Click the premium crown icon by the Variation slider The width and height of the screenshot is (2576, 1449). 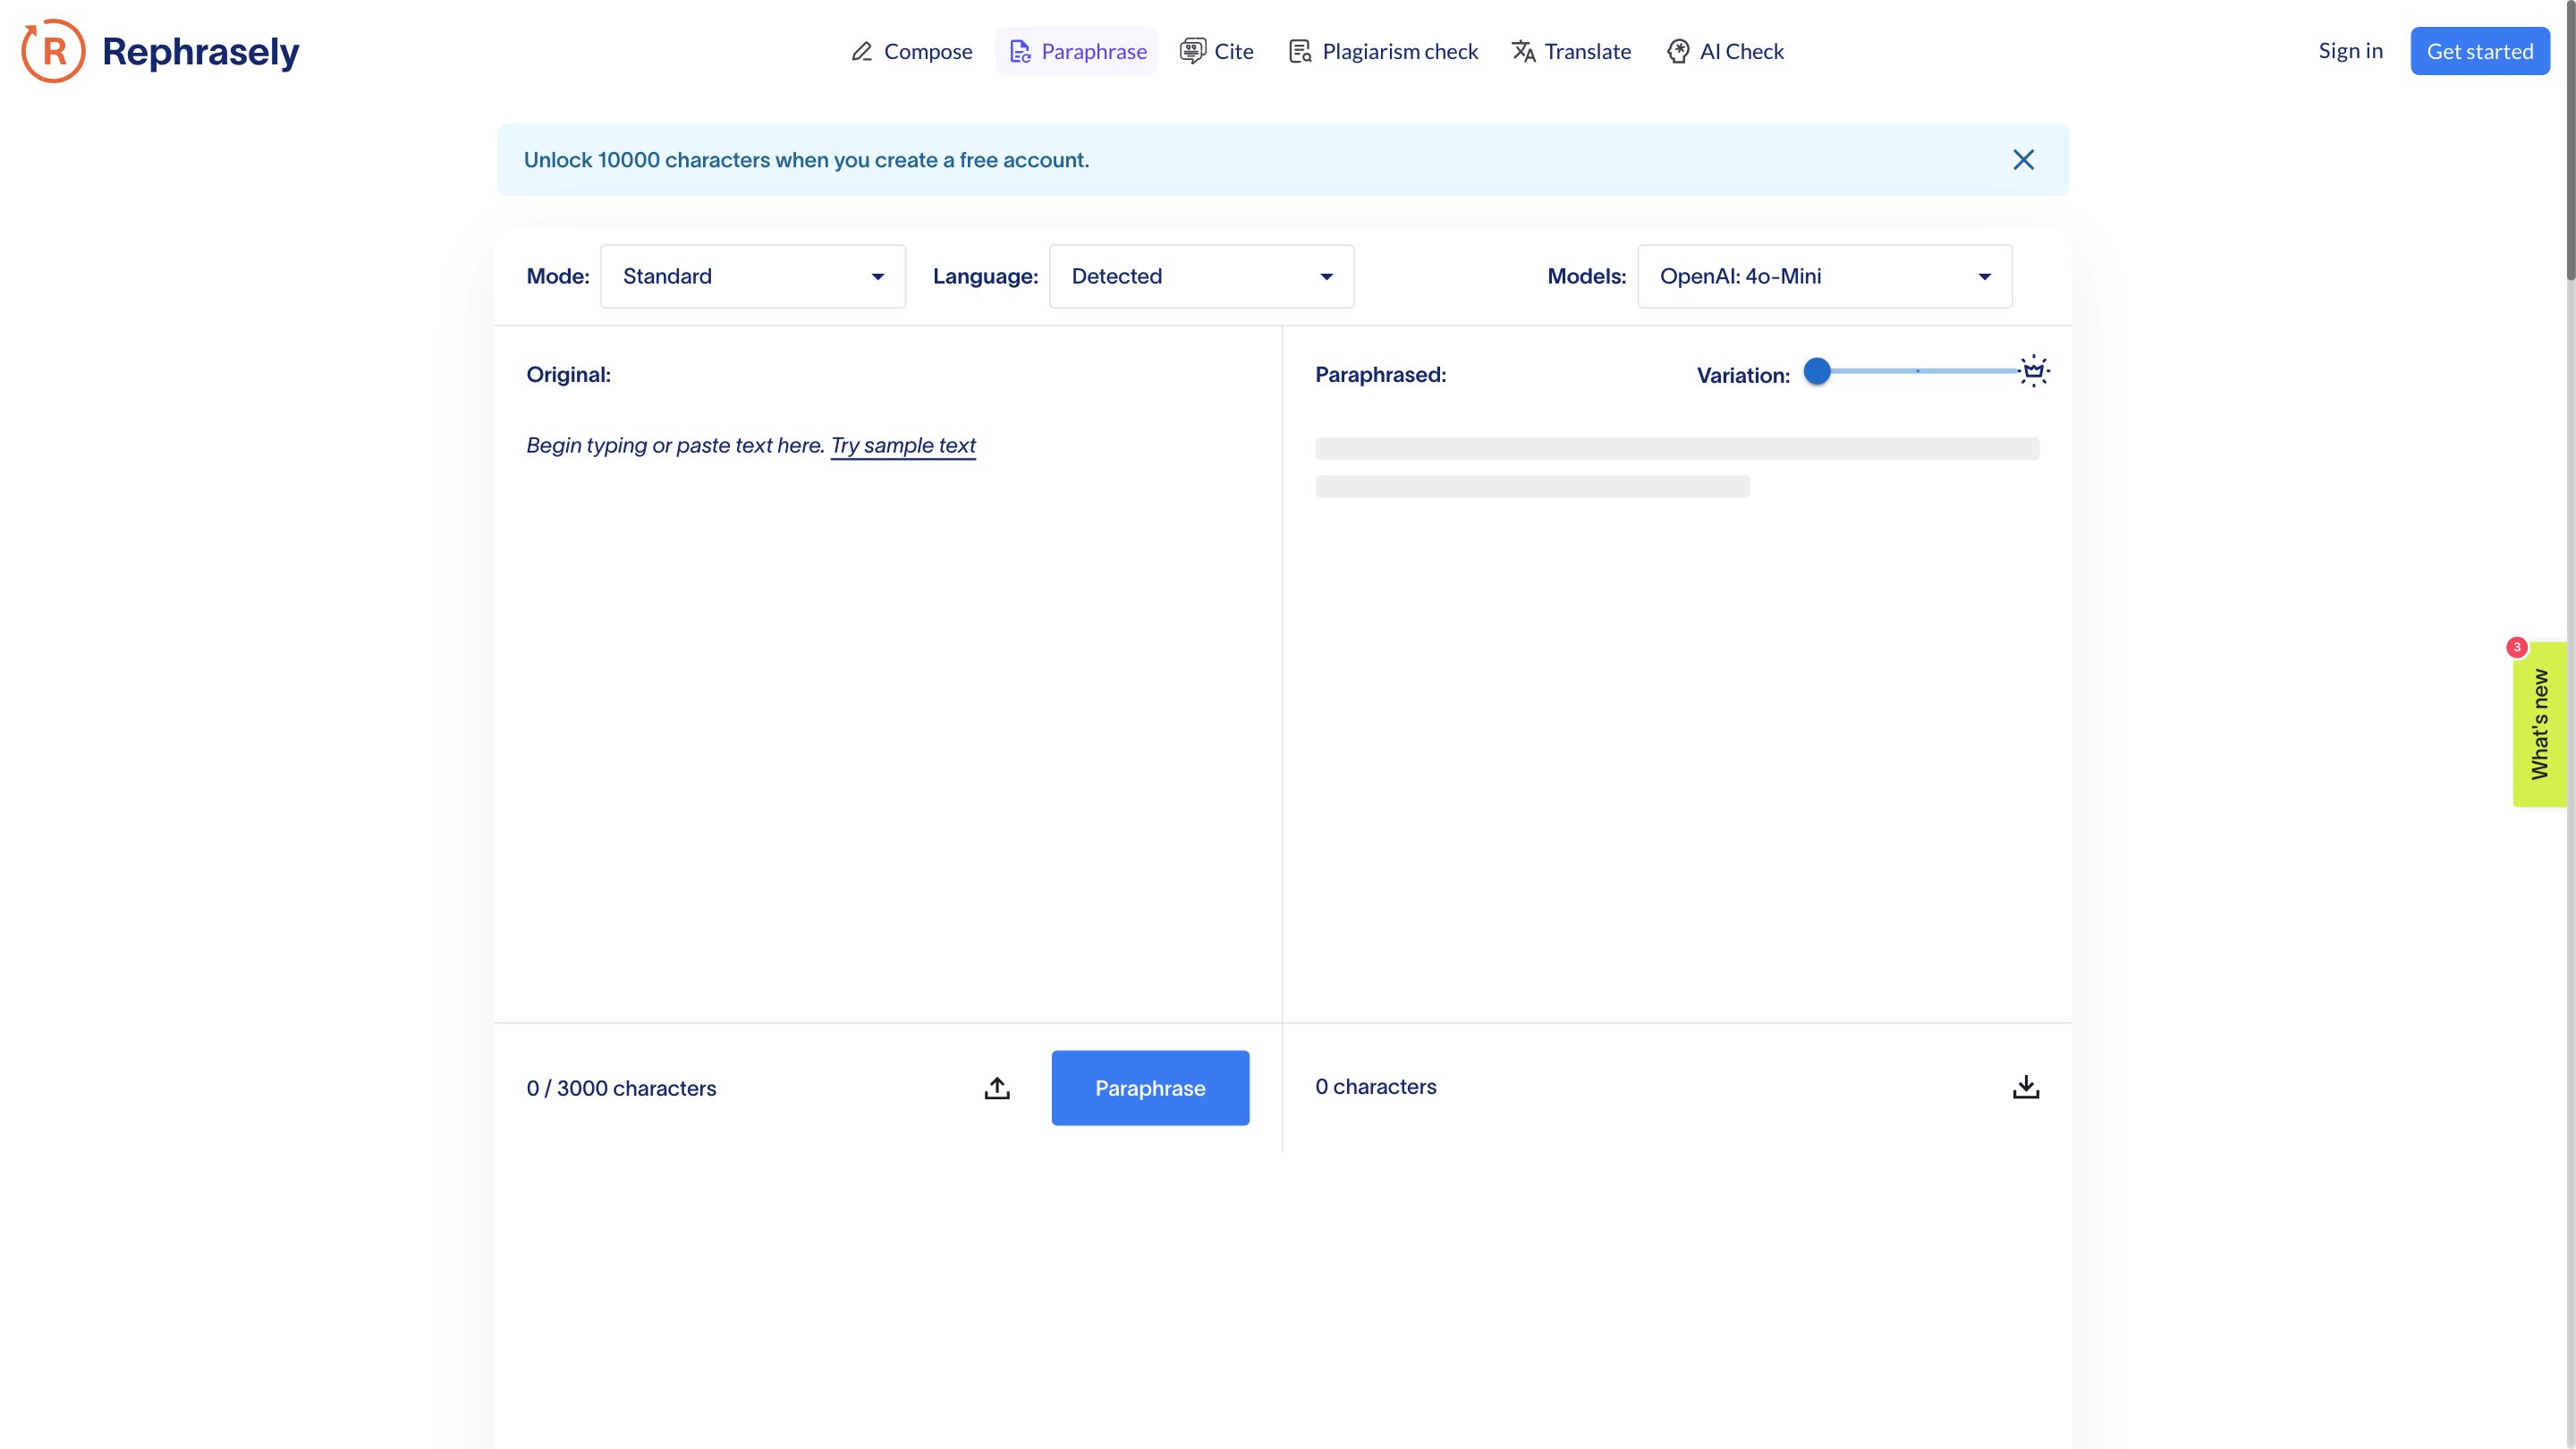point(2033,371)
